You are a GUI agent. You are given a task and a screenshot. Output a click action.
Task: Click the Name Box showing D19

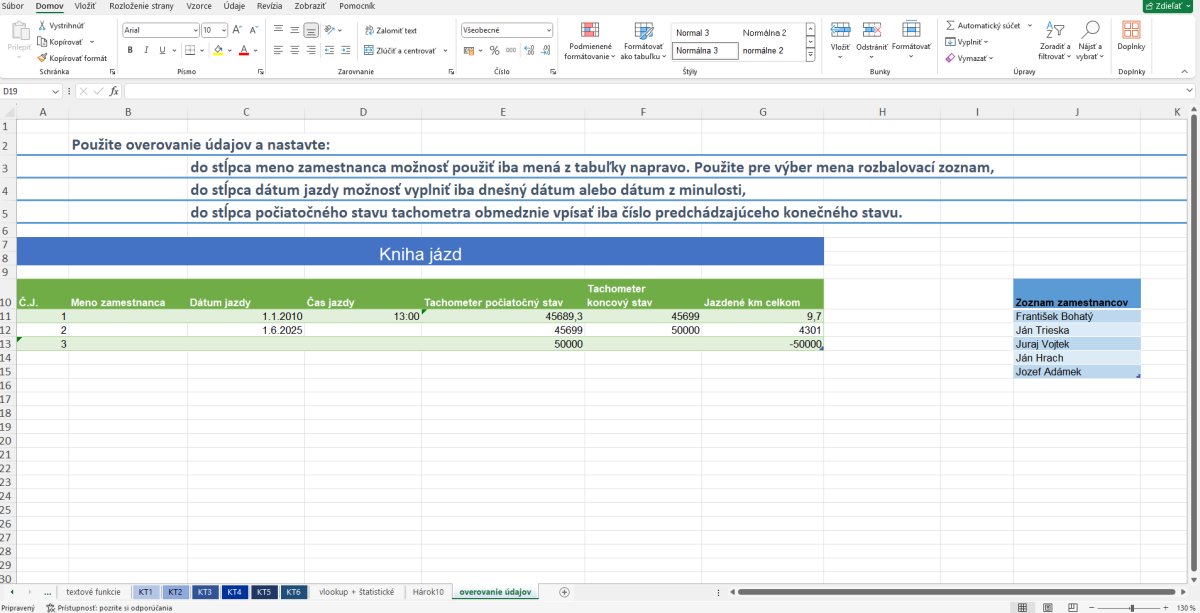coord(32,91)
